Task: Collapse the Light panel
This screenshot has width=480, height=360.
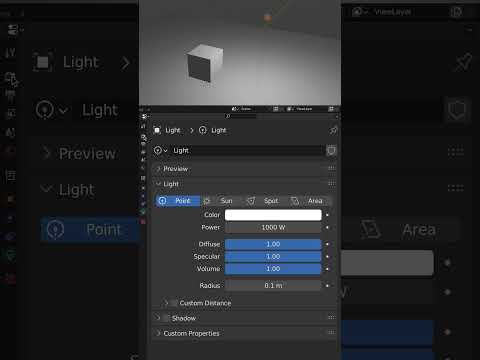Action: coord(158,184)
